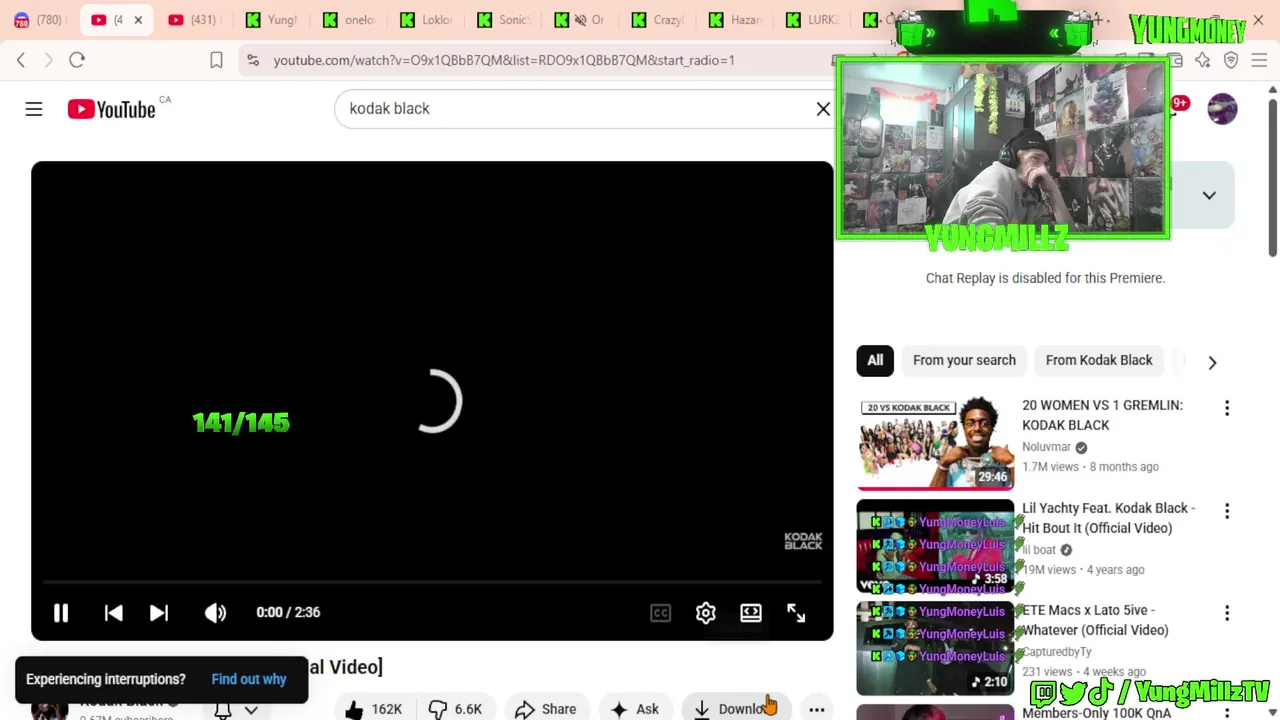This screenshot has width=1280, height=720.
Task: Show more filter chips arrow
Action: pos(1212,362)
